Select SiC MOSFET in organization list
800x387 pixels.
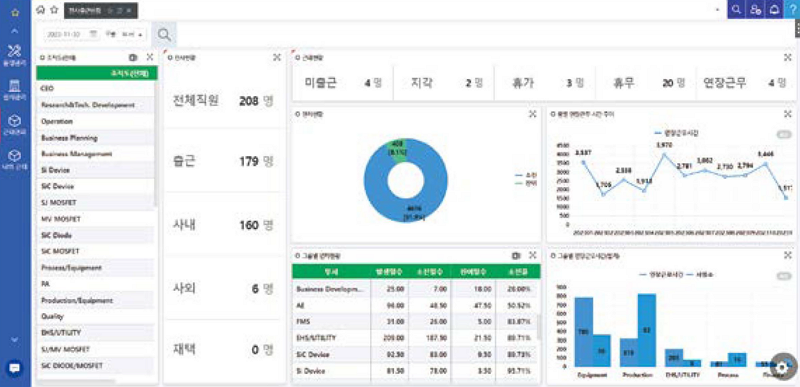[x=95, y=251]
